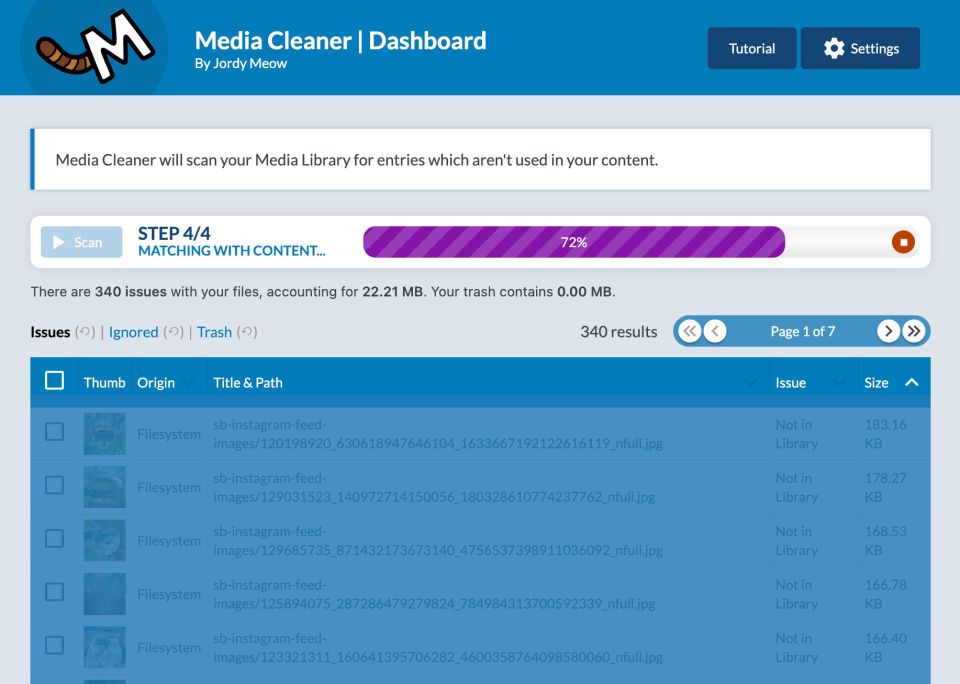Jump to the first results page
960x684 pixels.
pyautogui.click(x=689, y=331)
